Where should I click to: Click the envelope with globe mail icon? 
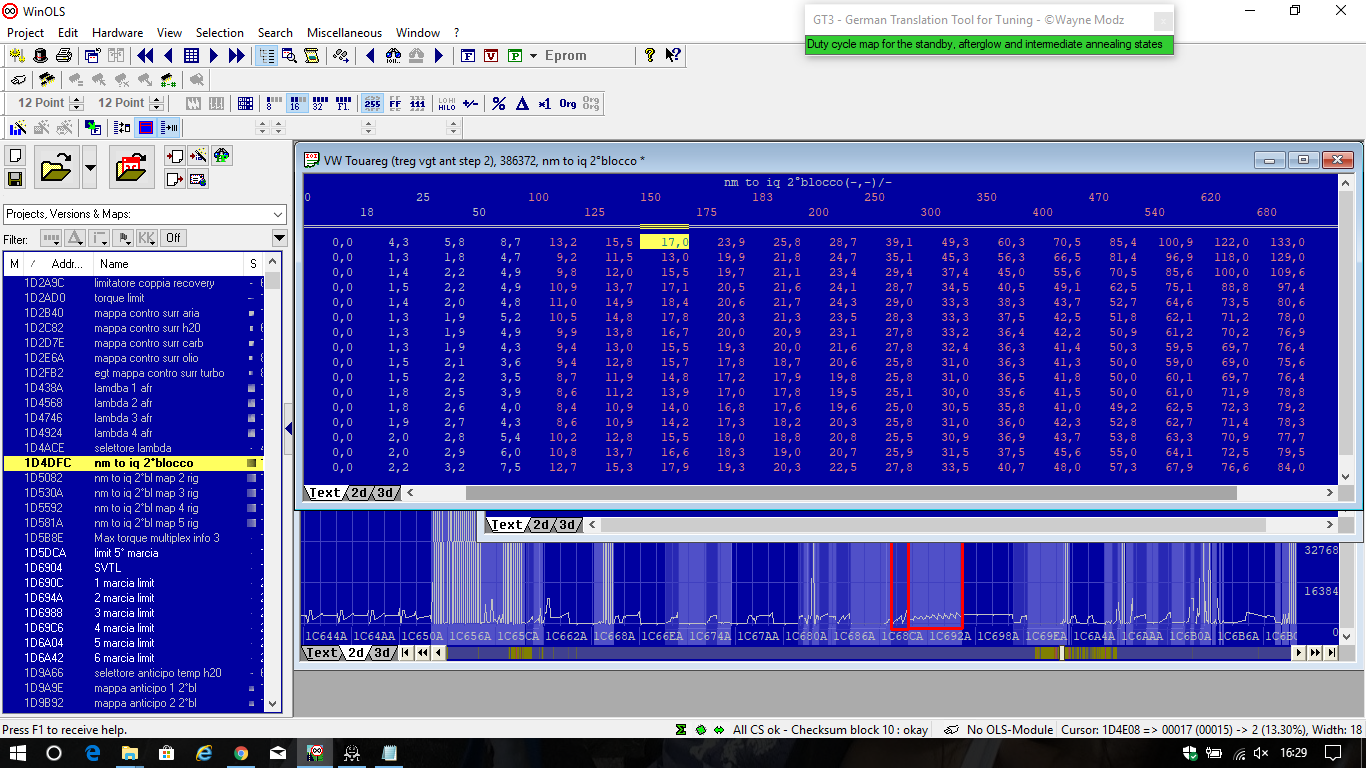pos(198,179)
